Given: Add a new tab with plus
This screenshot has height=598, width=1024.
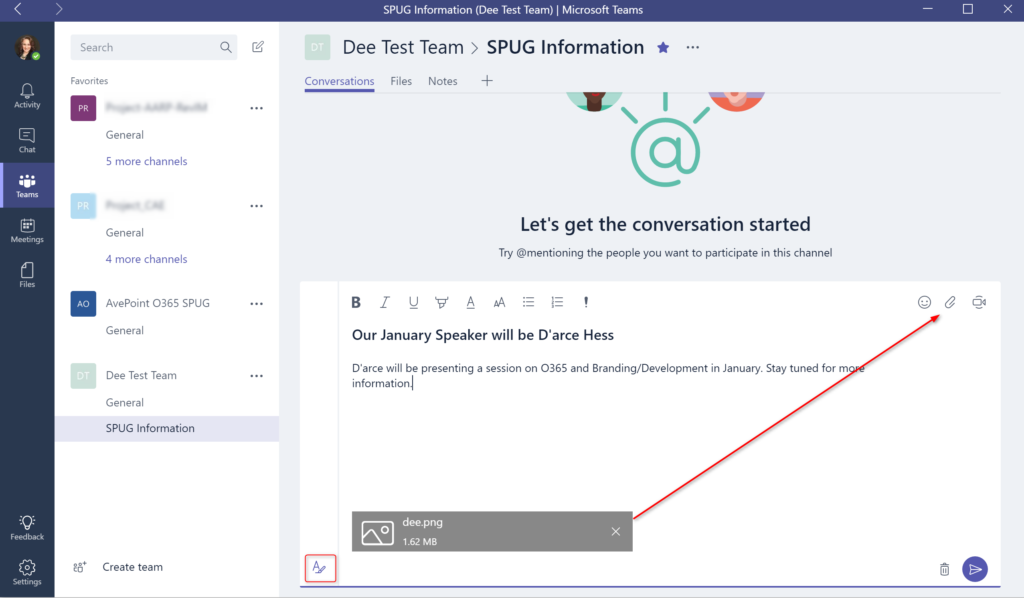Looking at the screenshot, I should (487, 81).
